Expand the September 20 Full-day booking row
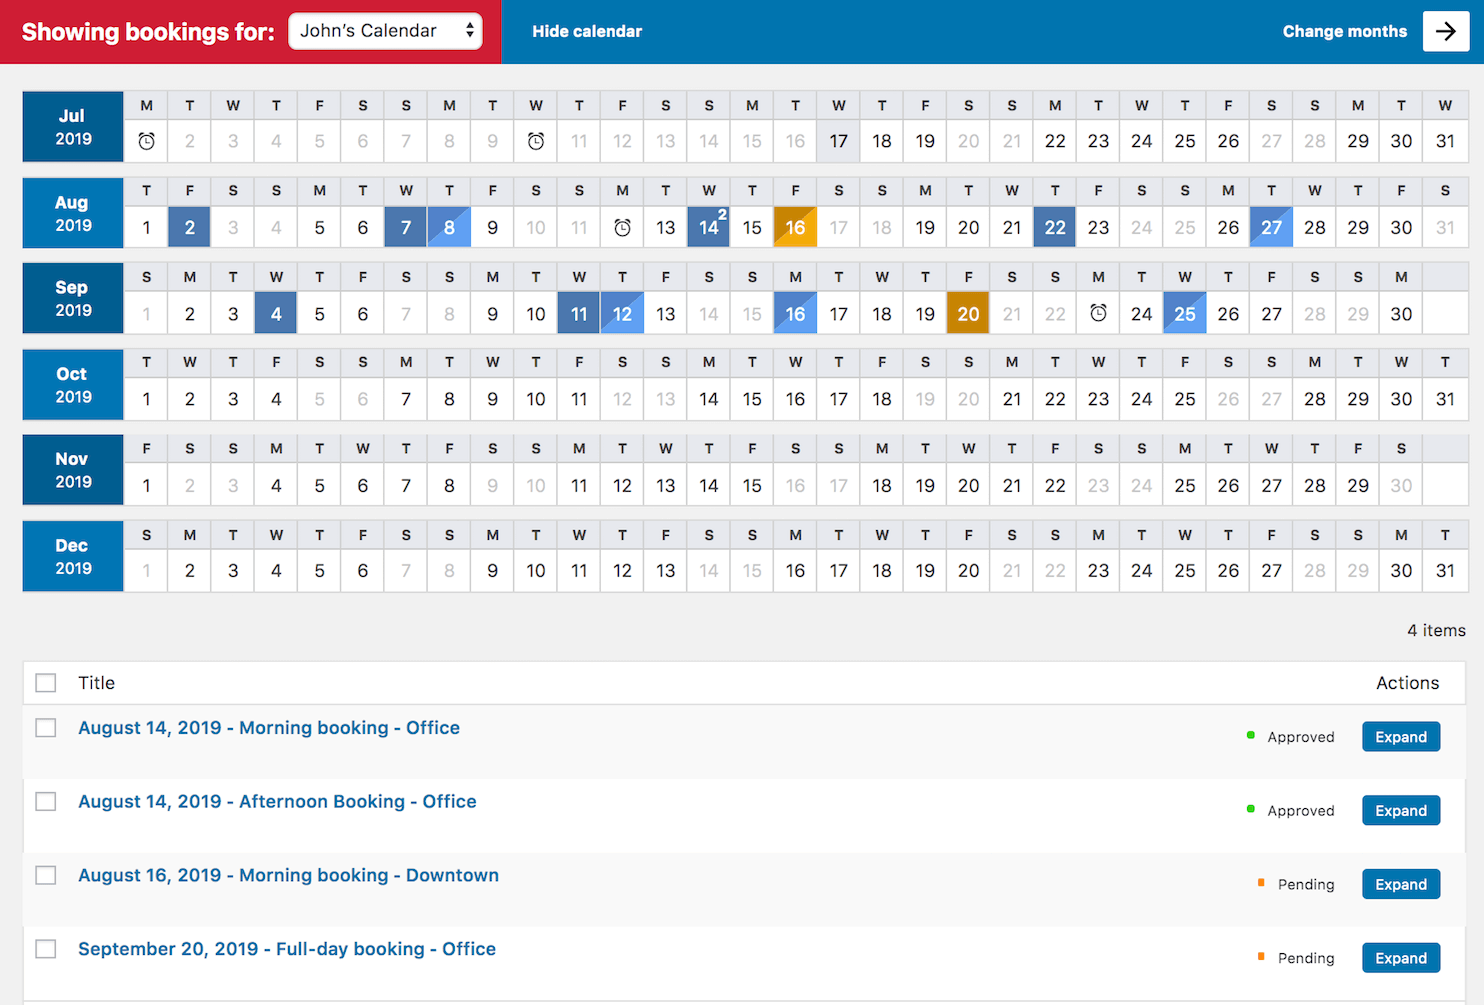 coord(1401,958)
